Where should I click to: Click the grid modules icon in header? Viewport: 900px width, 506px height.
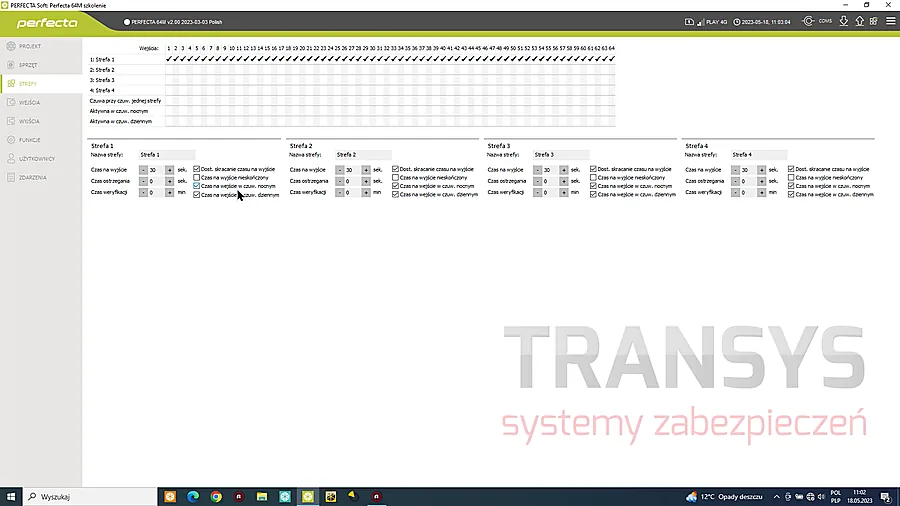874,21
